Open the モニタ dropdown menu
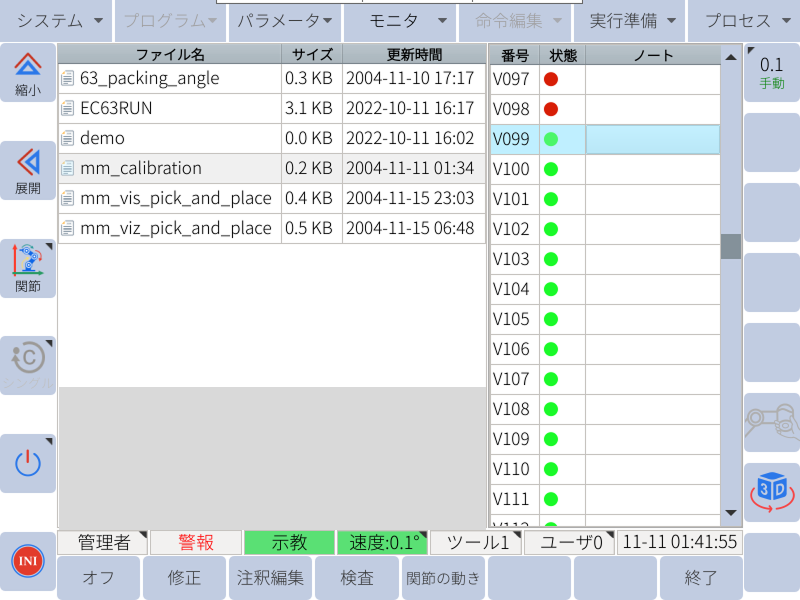Screen dimensions: 800x600 [x=400, y=20]
